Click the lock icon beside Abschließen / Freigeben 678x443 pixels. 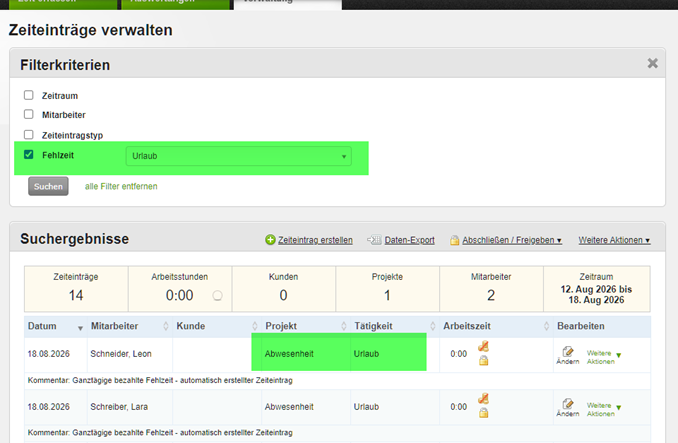pos(454,240)
